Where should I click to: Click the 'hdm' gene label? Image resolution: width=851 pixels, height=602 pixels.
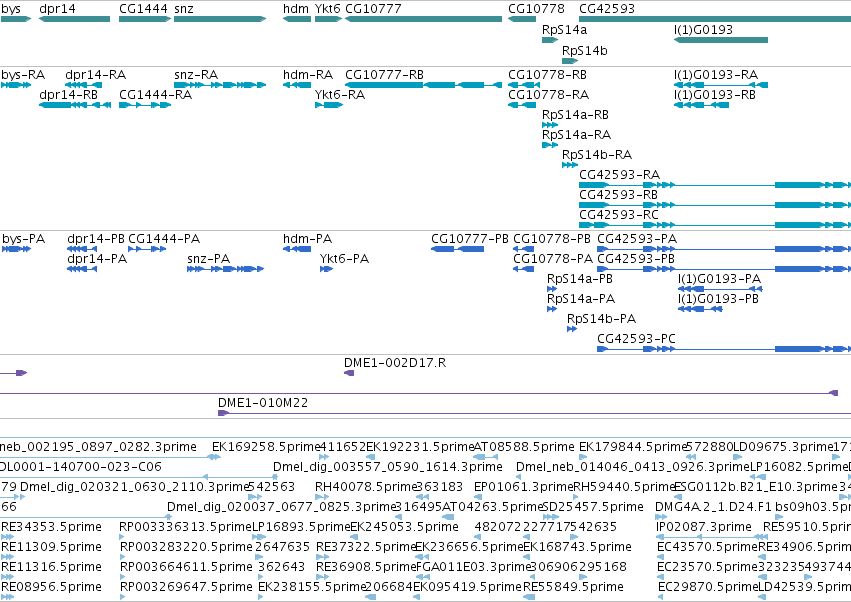pyautogui.click(x=296, y=9)
